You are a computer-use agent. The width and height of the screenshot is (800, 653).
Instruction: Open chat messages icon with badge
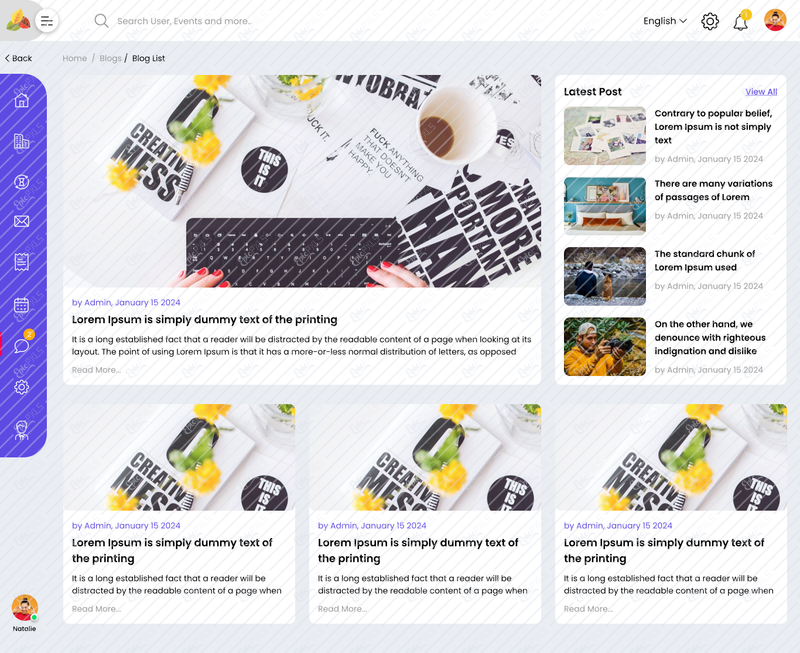(22, 344)
